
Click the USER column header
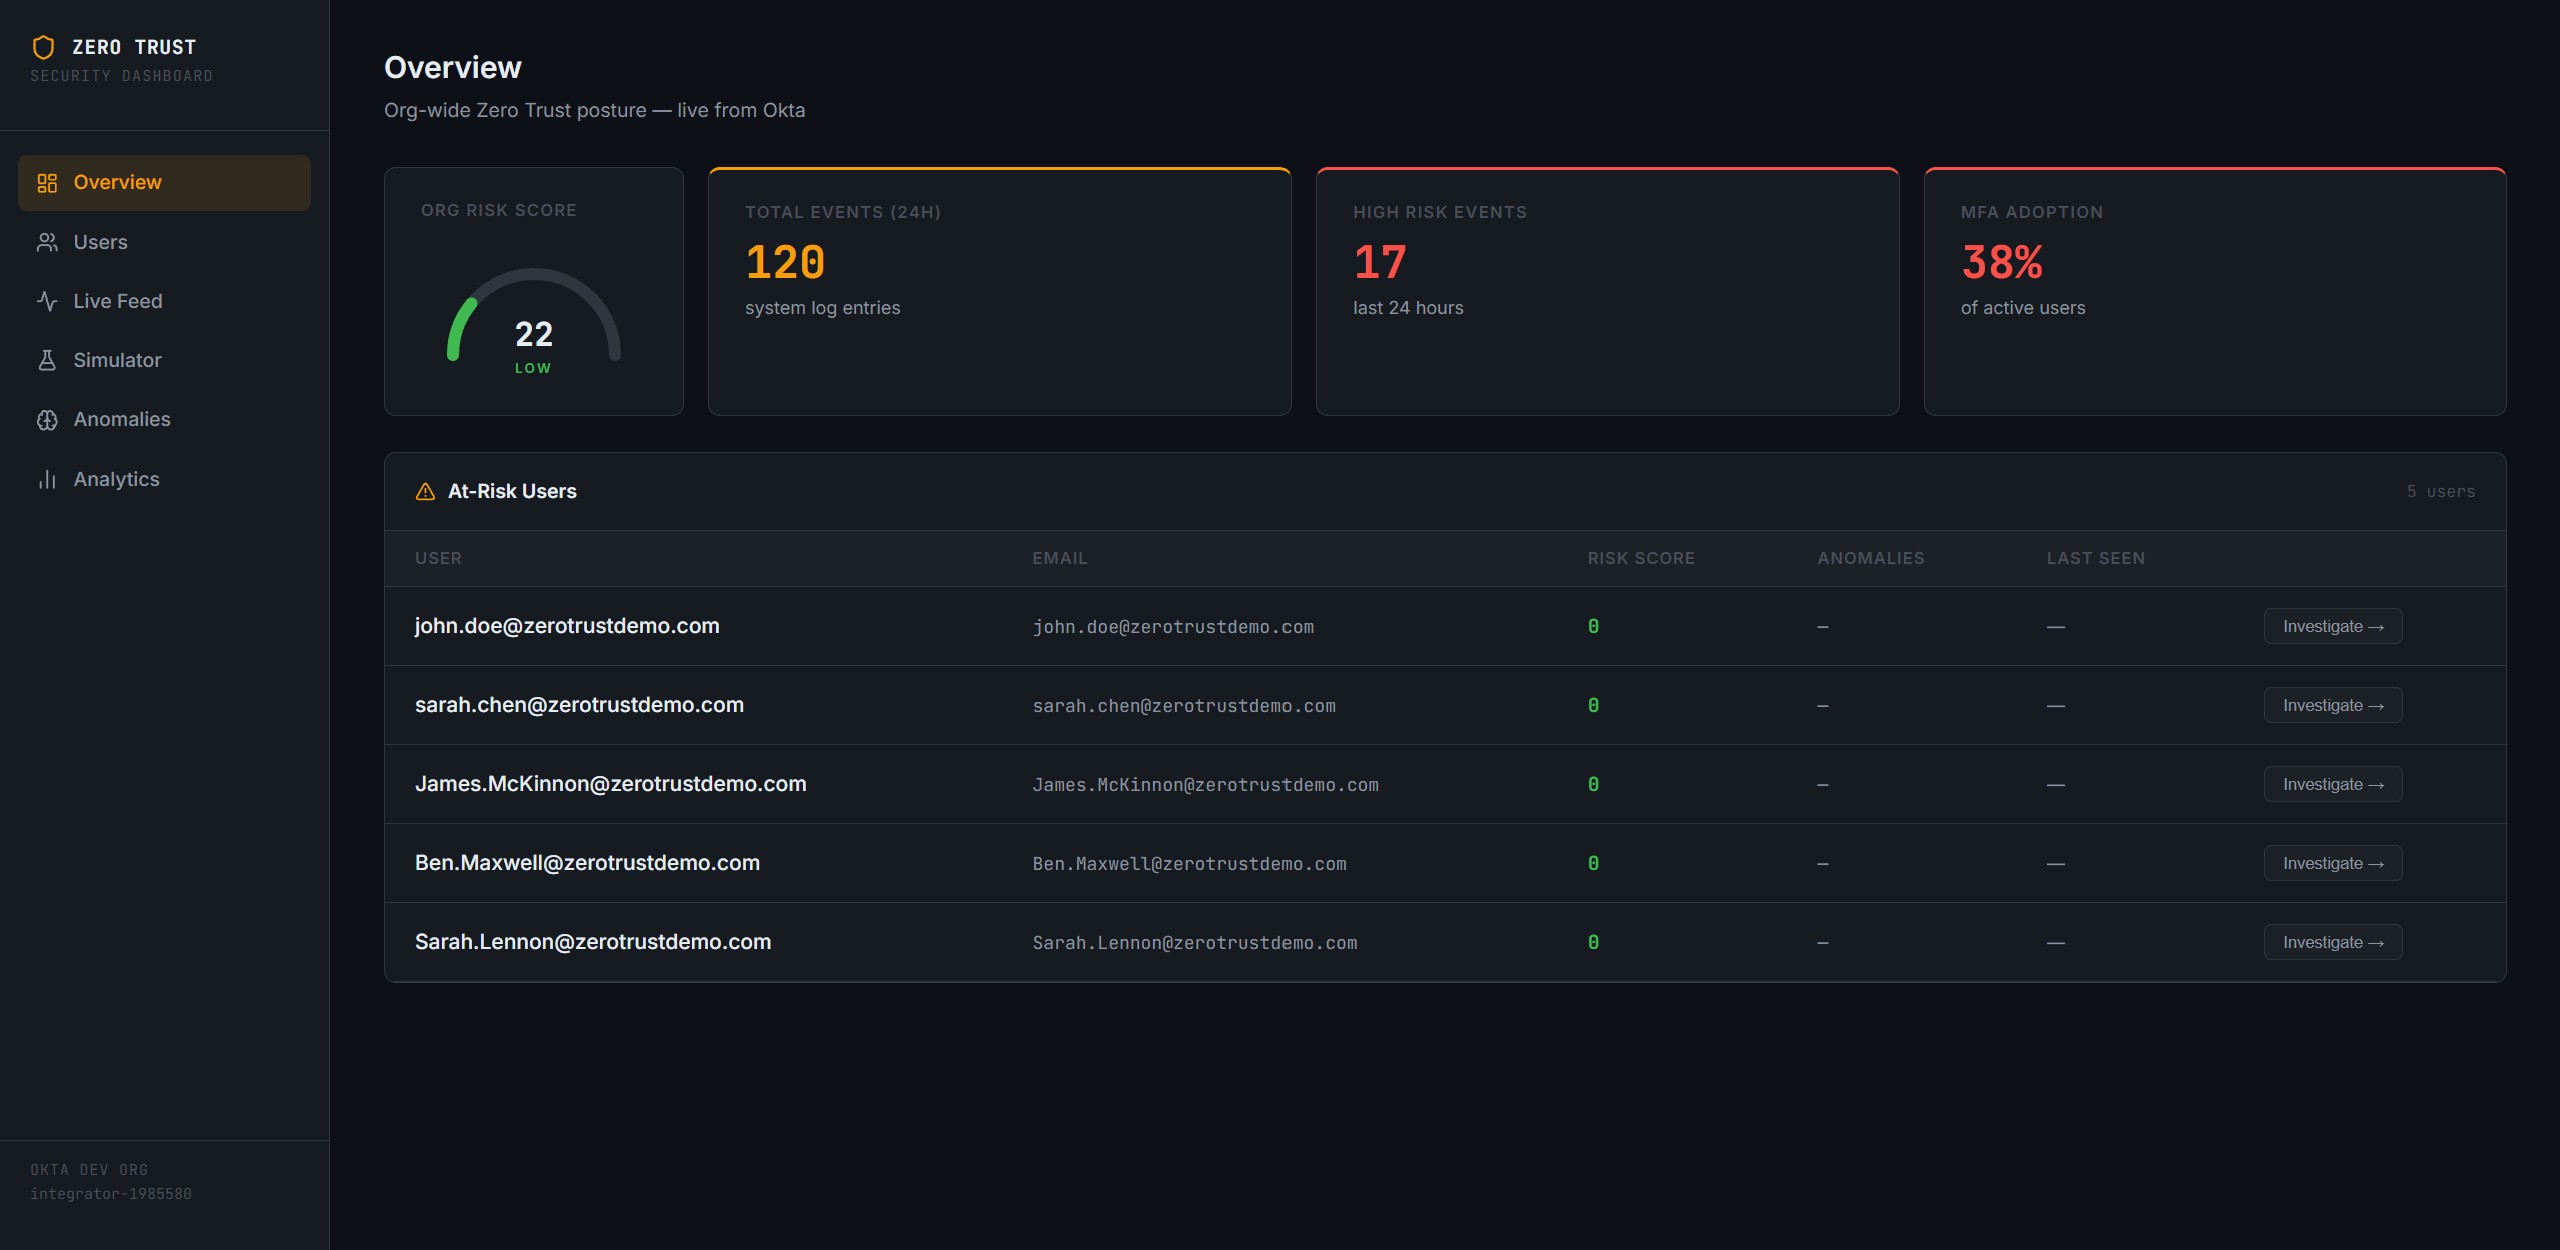coord(438,558)
